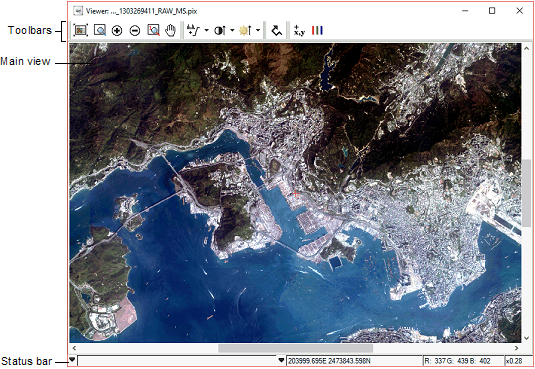Click the empty status bar message field
Viewport: 535px width, 369px height.
[177, 361]
